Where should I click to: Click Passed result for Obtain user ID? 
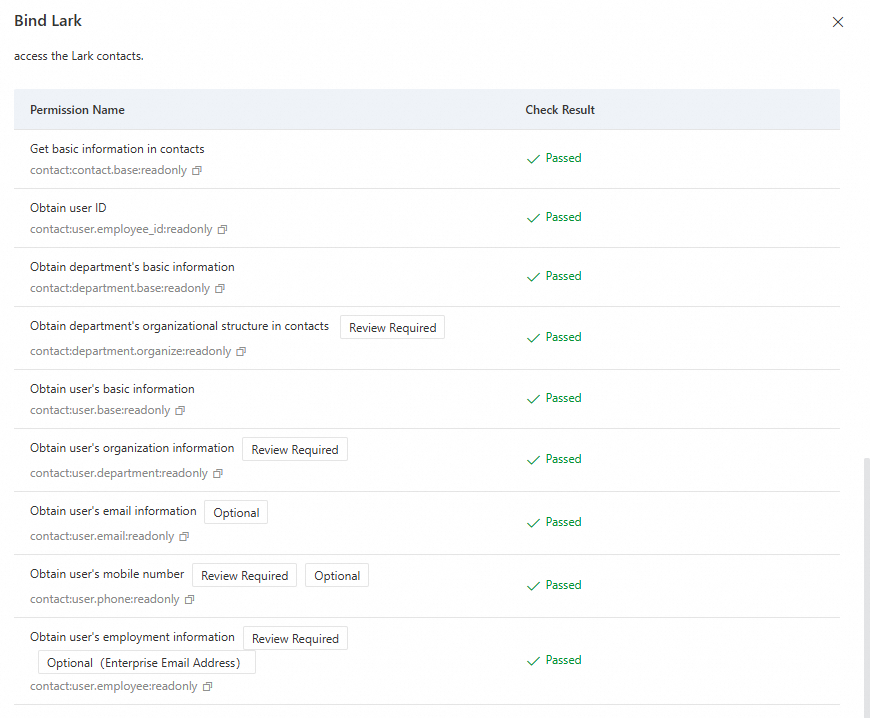click(x=554, y=217)
